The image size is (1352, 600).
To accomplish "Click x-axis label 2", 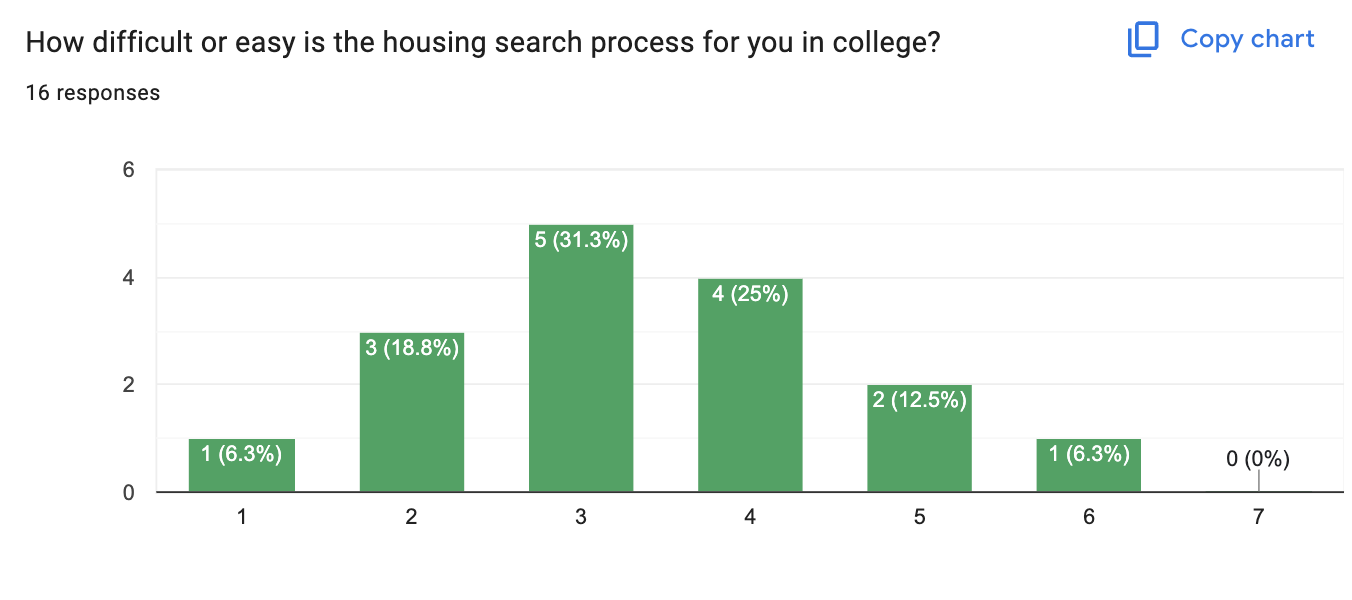I will (x=411, y=517).
